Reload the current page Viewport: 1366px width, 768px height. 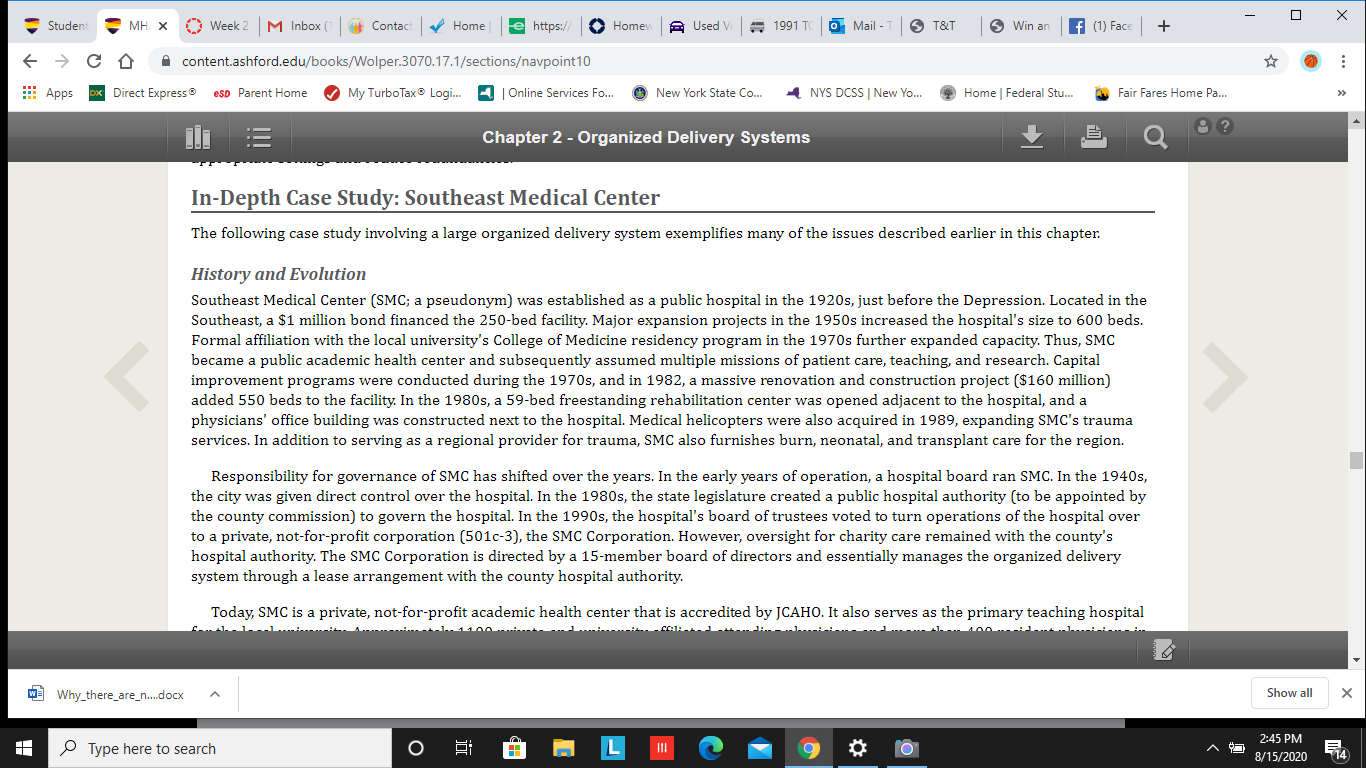pyautogui.click(x=94, y=61)
